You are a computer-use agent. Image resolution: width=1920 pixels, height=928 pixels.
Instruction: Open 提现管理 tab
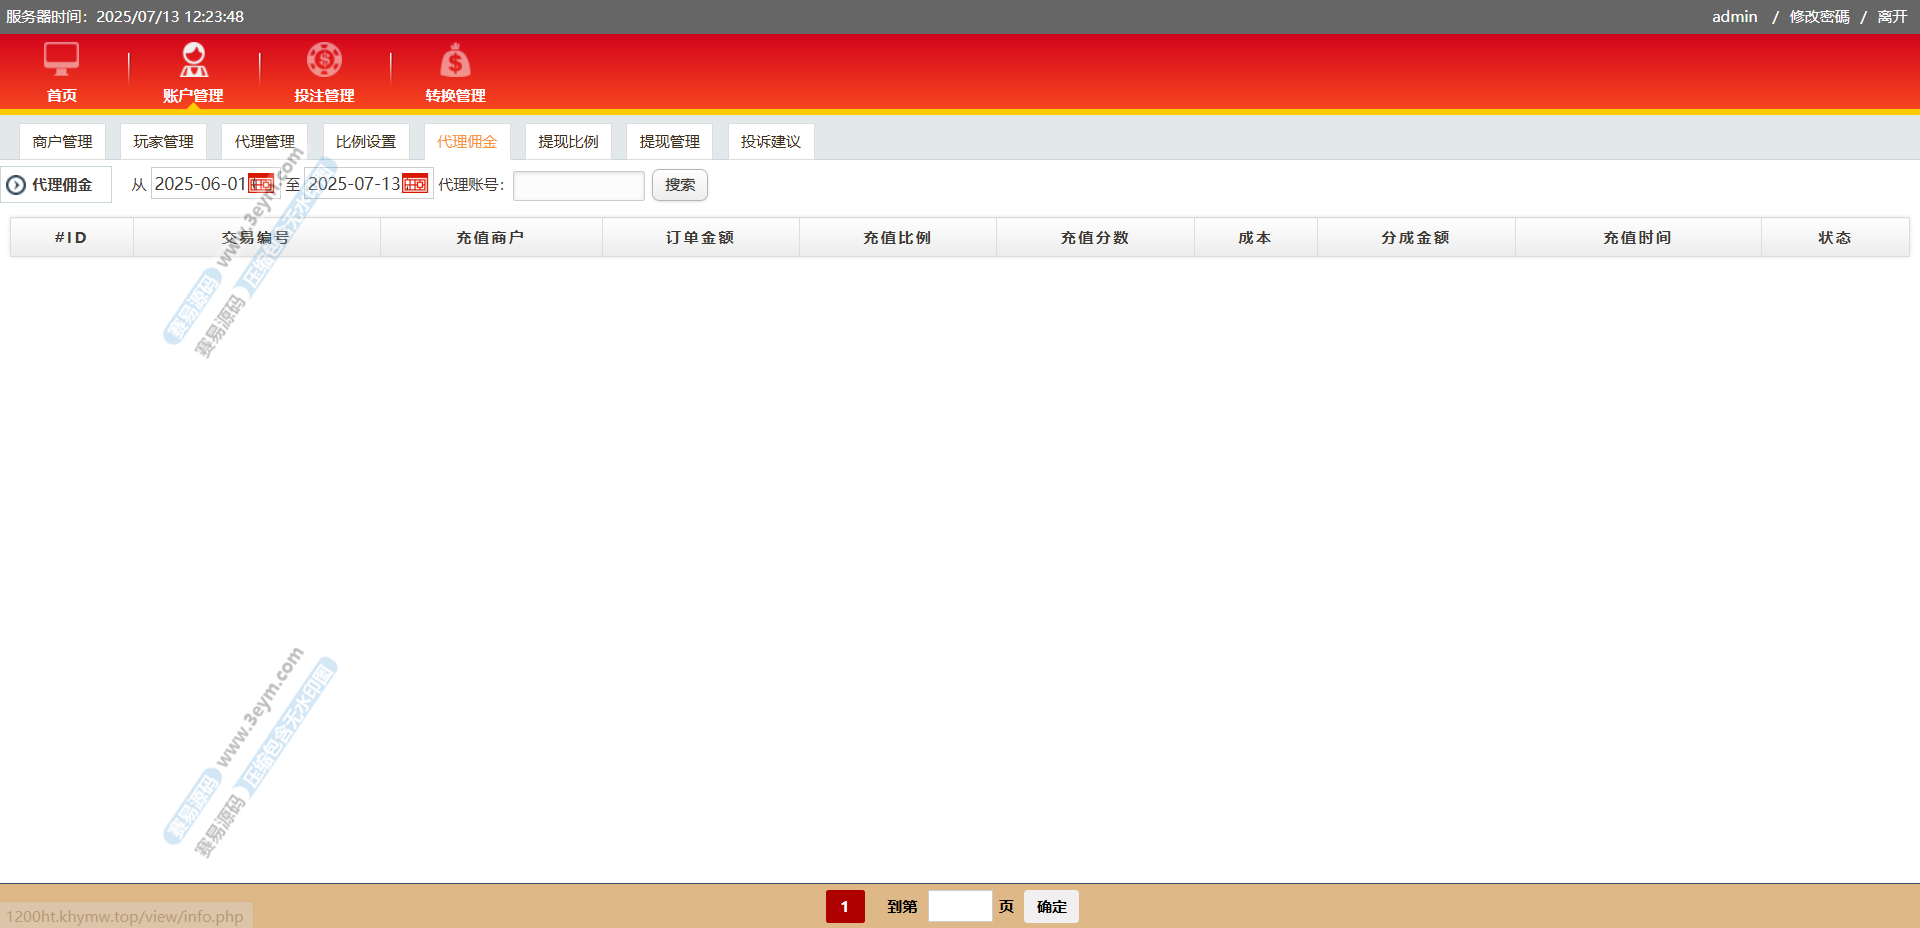(669, 142)
